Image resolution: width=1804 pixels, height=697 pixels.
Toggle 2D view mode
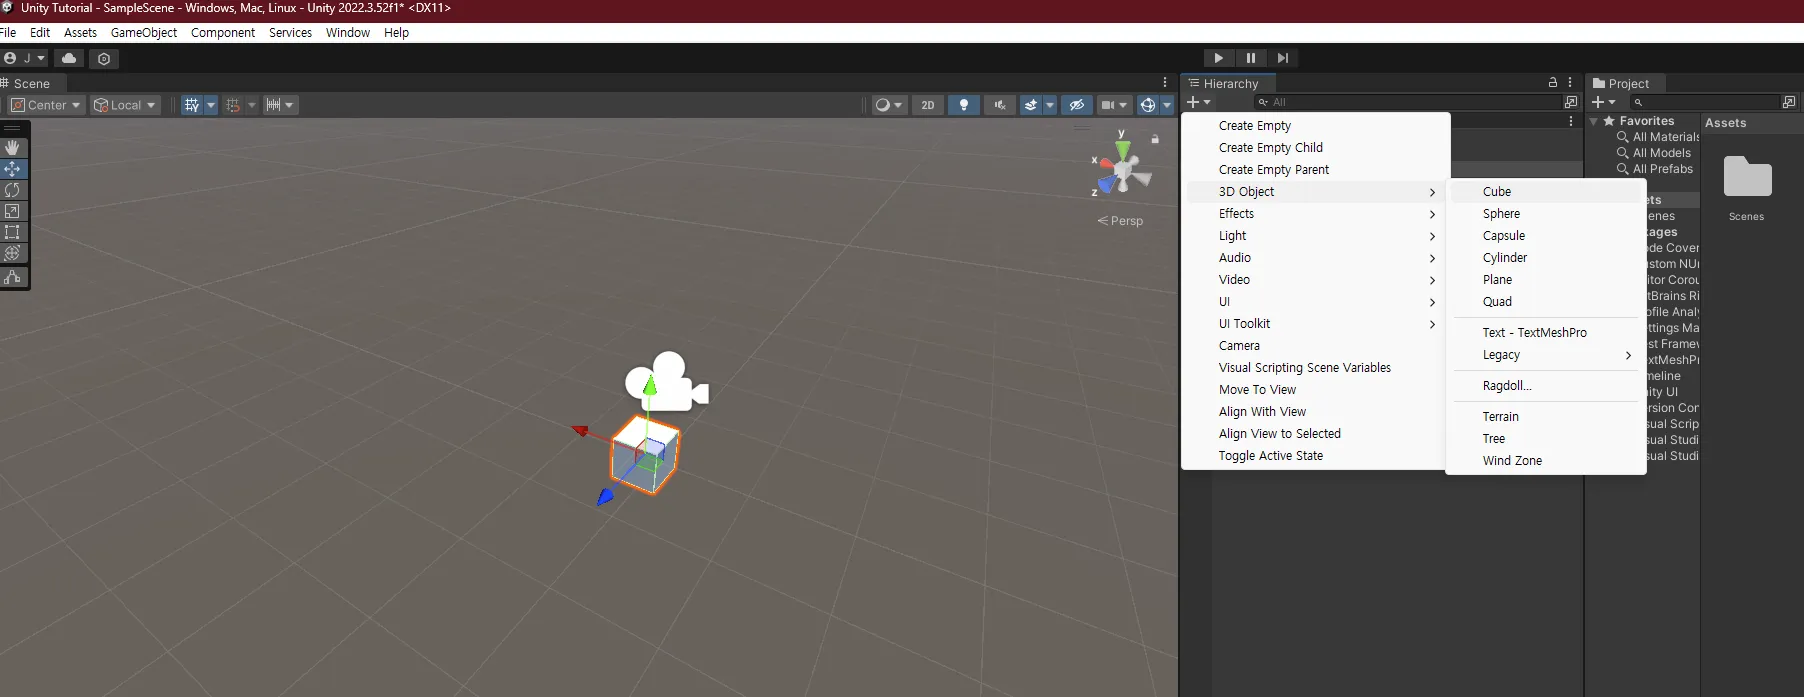pyautogui.click(x=928, y=105)
